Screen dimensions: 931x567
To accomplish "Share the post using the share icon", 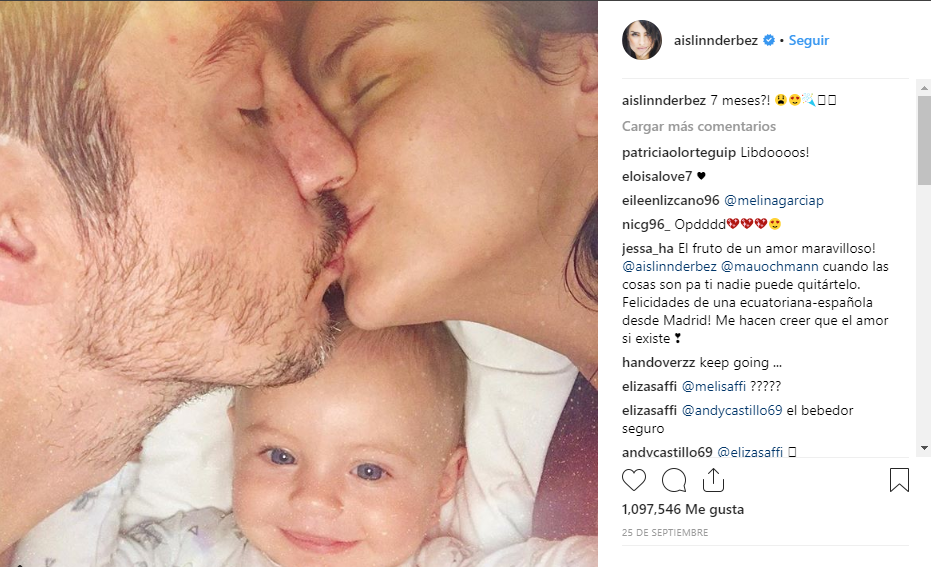I will pos(713,480).
